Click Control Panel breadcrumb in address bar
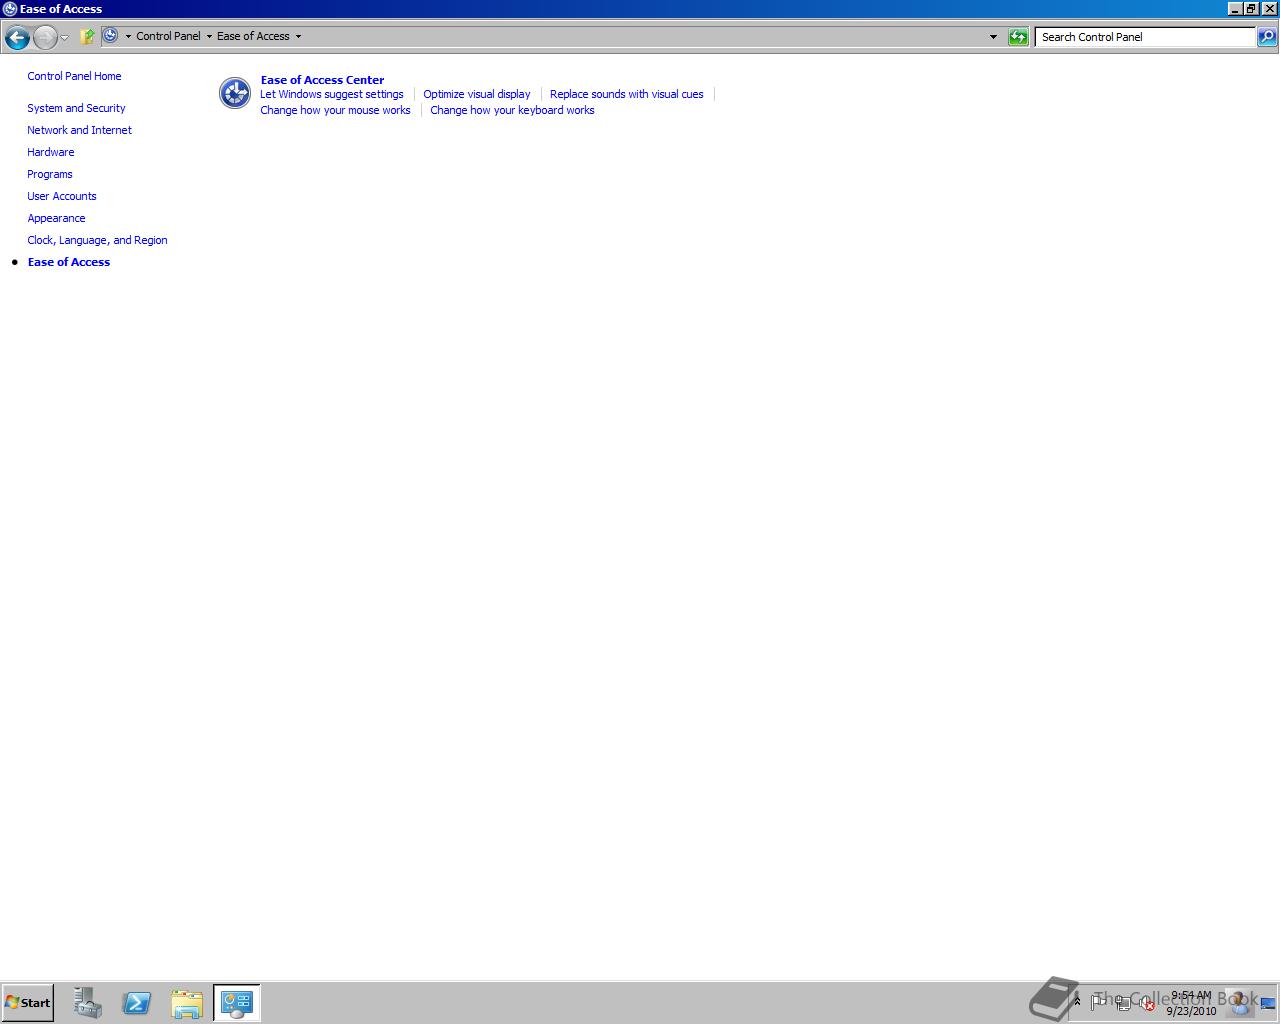This screenshot has width=1280, height=1024. (x=168, y=36)
